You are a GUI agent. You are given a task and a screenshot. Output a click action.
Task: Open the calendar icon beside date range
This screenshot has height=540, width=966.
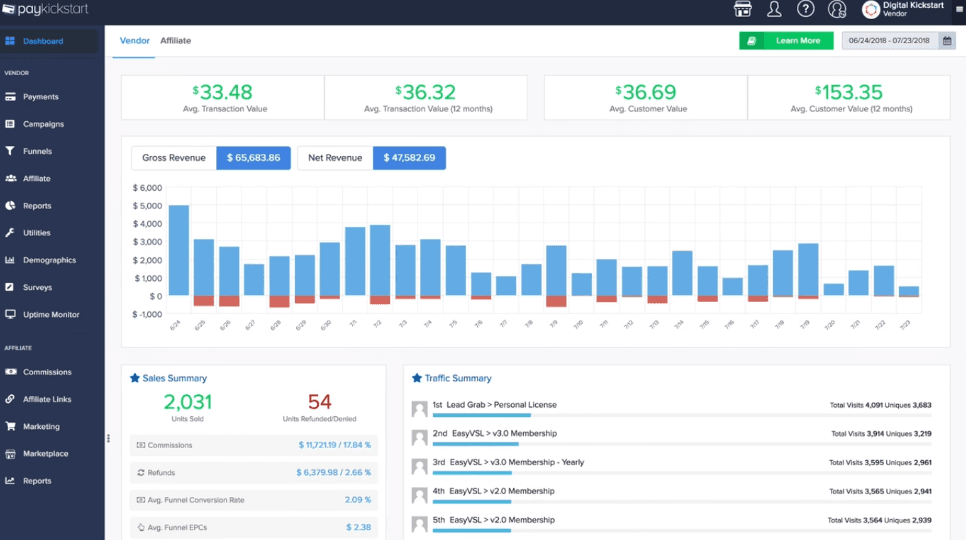(x=947, y=41)
